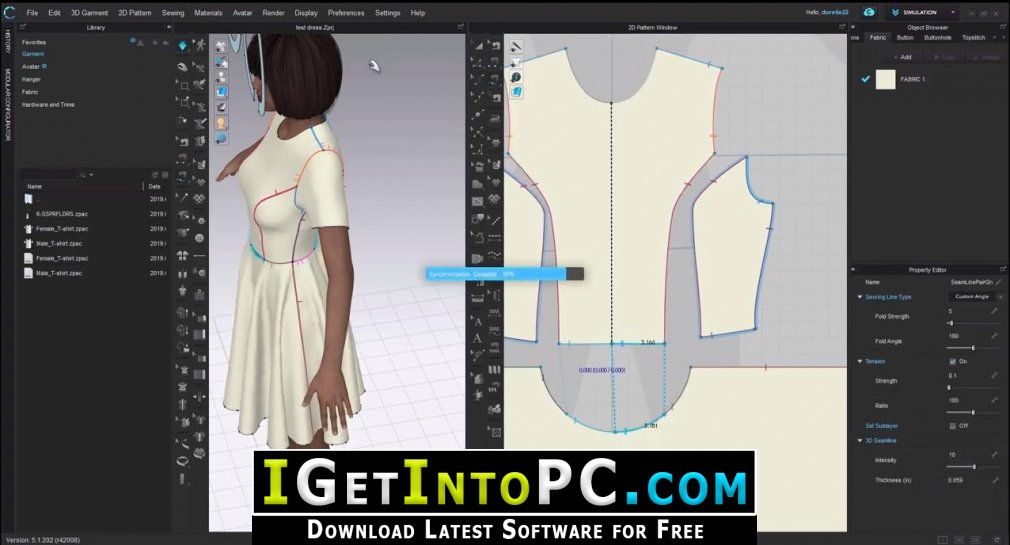This screenshot has height=545, width=1010.
Task: Click the show avatar head icon in 3D viewport
Action: pos(221,122)
